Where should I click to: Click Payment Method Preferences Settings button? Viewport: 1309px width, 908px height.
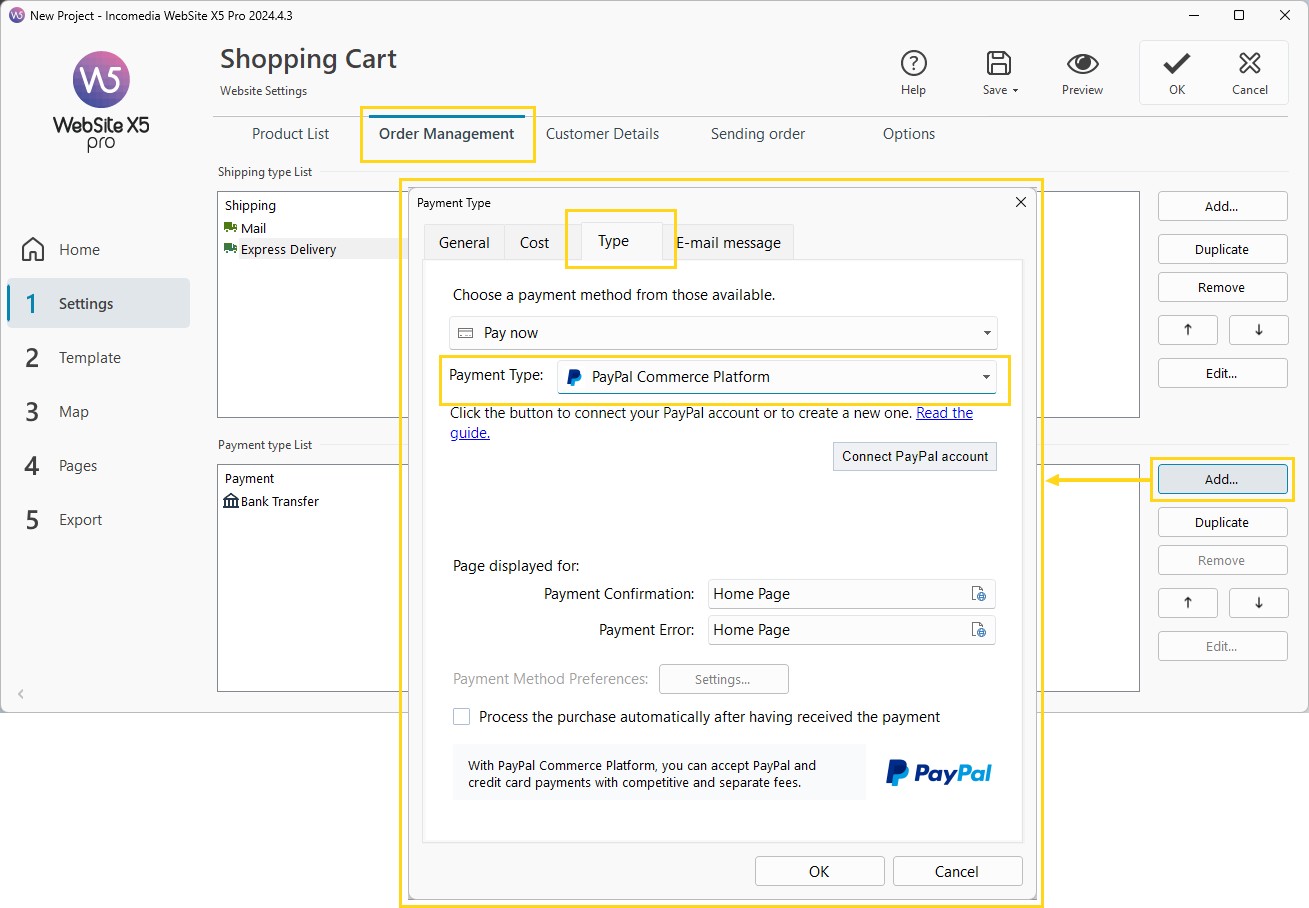[x=723, y=679]
